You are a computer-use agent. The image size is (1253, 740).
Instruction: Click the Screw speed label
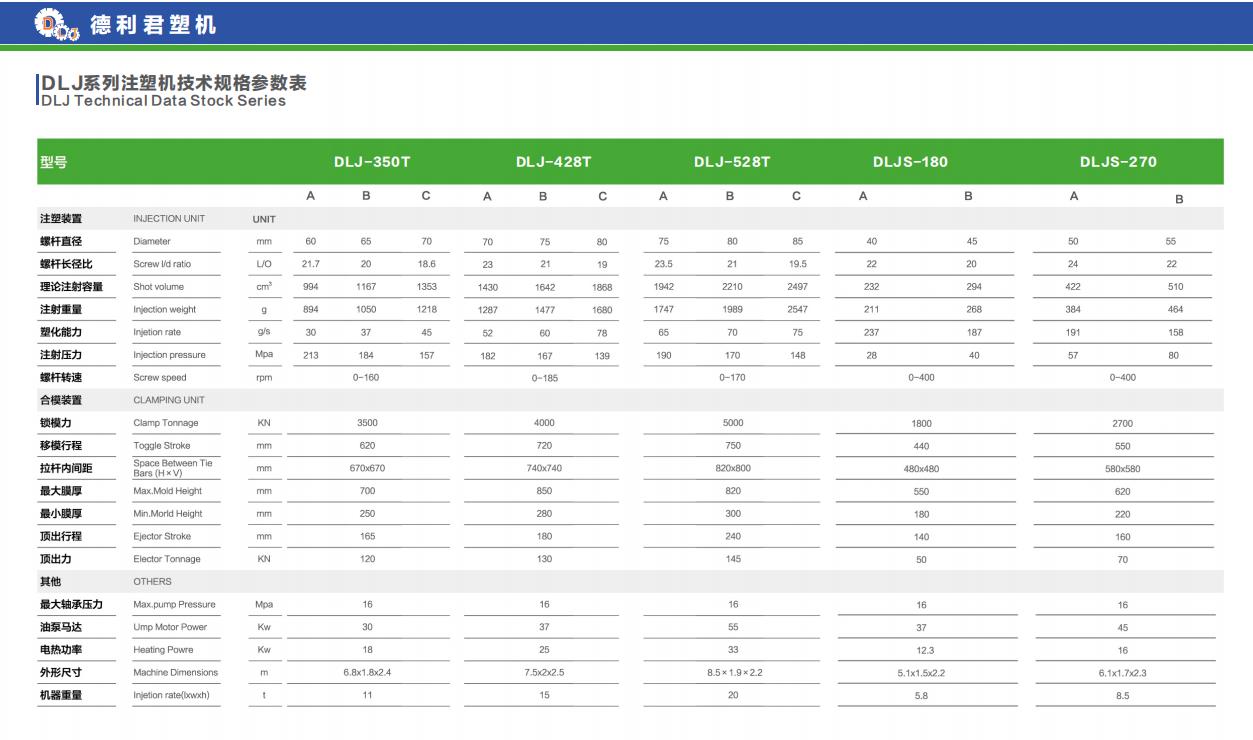pyautogui.click(x=160, y=378)
